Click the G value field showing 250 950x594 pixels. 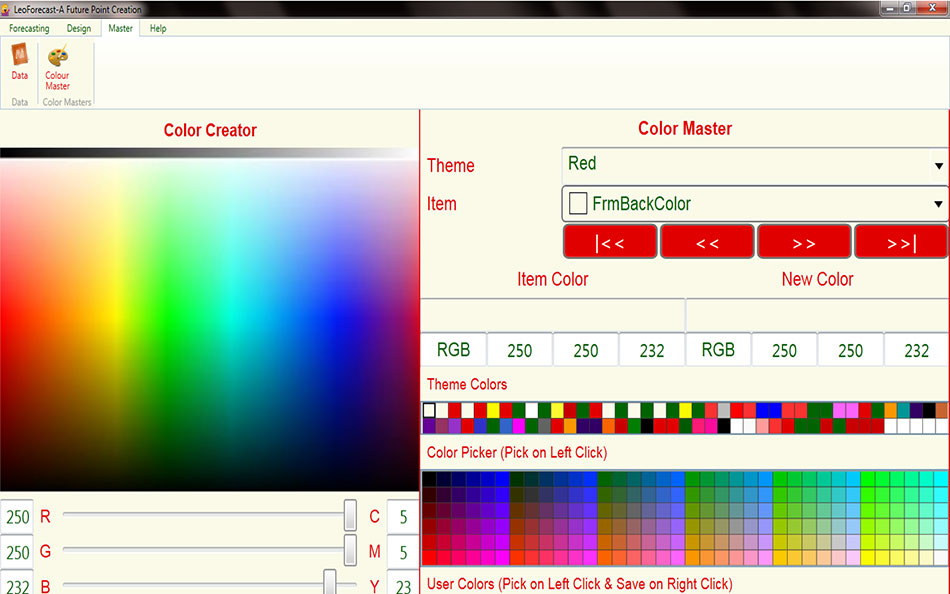tap(18, 552)
